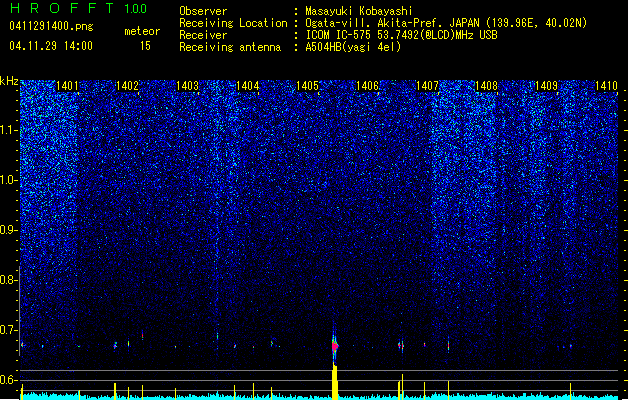Image resolution: width=629 pixels, height=400 pixels.
Task: Click the 1407 time marker
Action: click(x=427, y=86)
